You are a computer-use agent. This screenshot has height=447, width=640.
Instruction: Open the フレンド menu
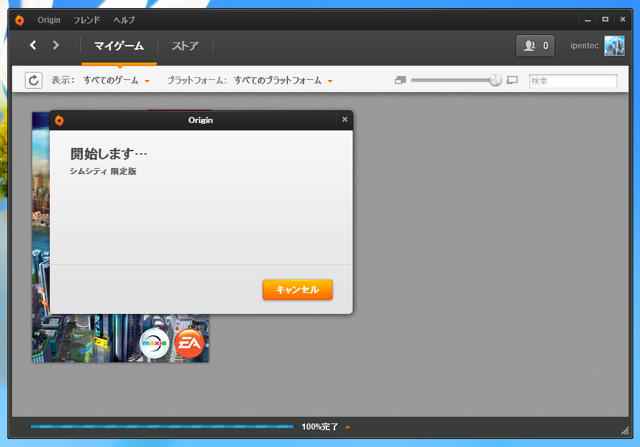pos(87,20)
